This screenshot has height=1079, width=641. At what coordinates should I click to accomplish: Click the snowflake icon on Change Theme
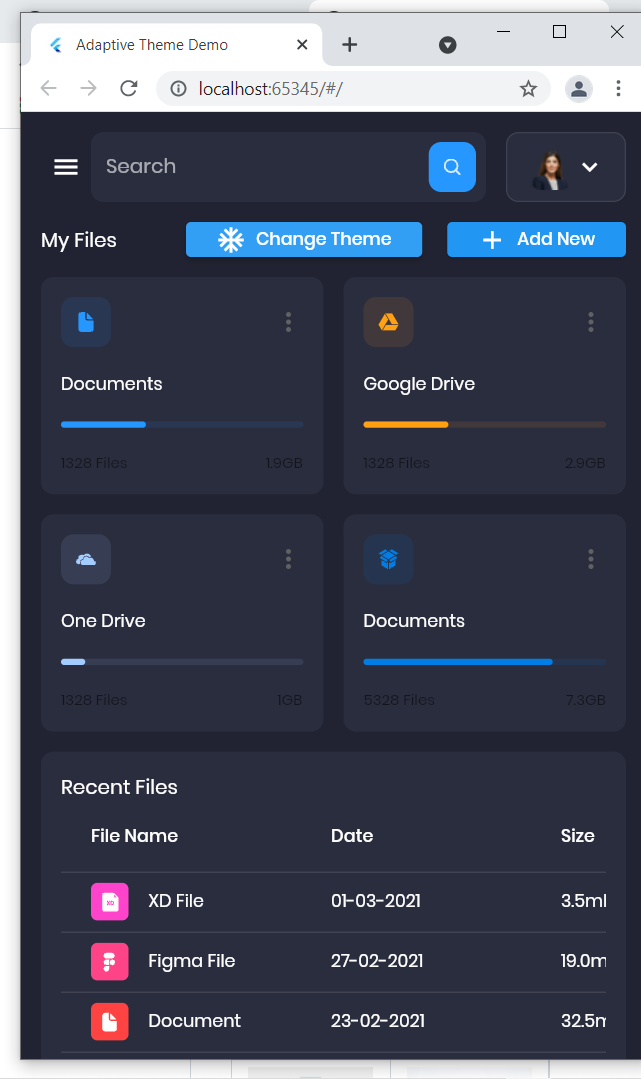tap(231, 239)
